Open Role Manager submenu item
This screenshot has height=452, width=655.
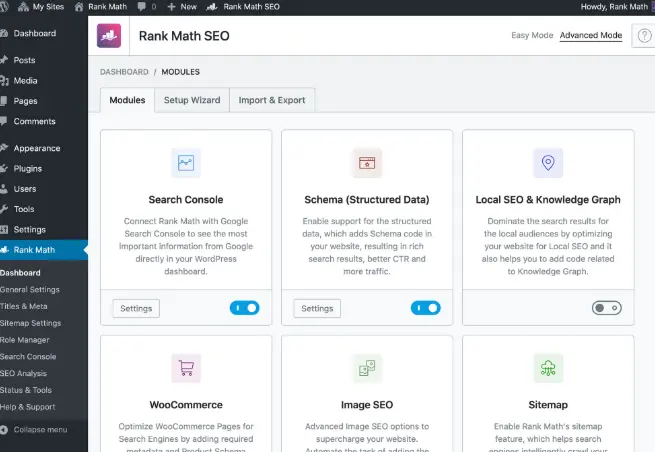click(25, 340)
